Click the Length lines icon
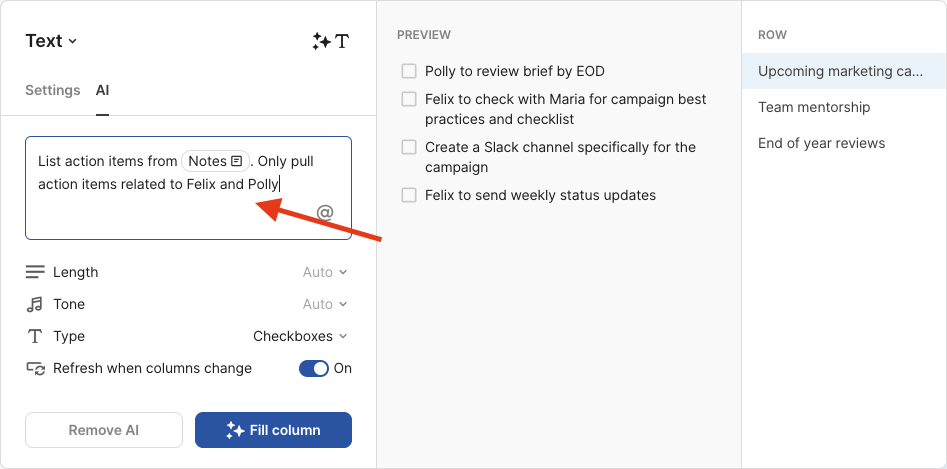 [35, 272]
